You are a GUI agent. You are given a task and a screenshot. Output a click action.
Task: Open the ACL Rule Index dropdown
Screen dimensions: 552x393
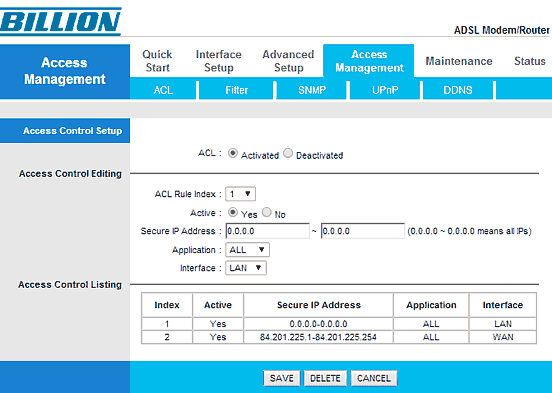tap(240, 194)
